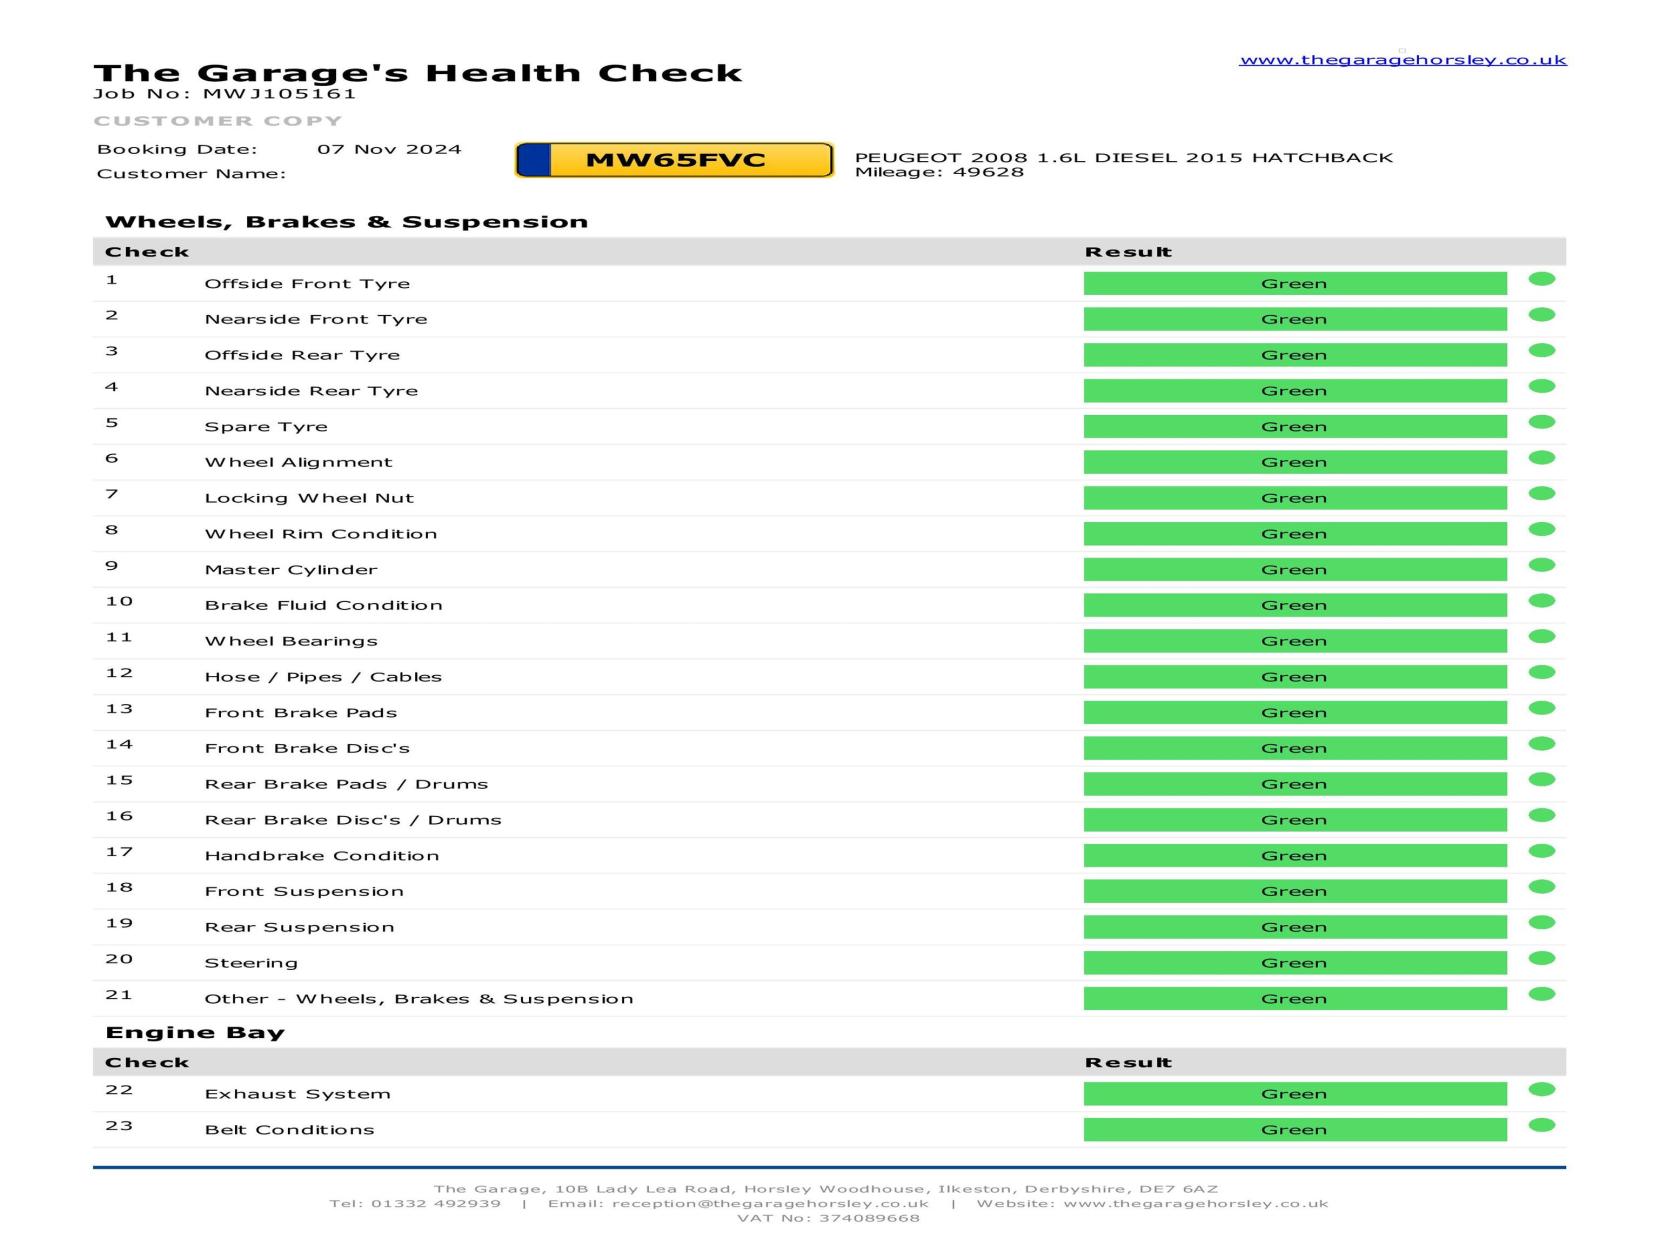Select the 'Master Cylinder' check name
The width and height of the screenshot is (1660, 1245).
291,570
